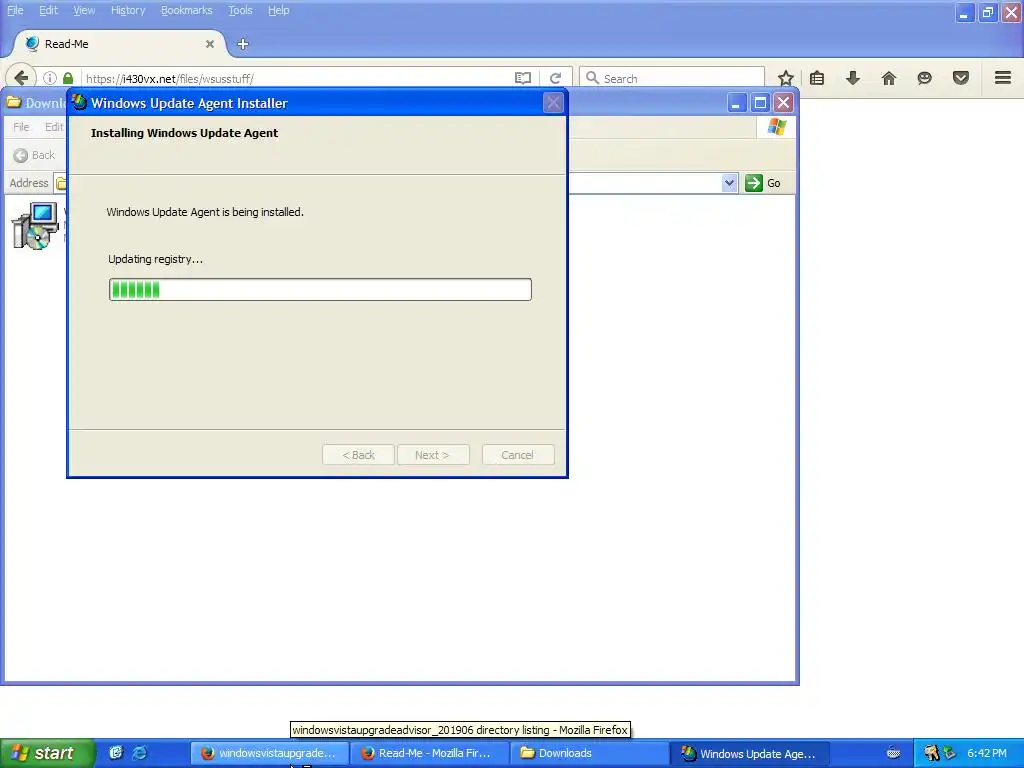Viewport: 1024px width, 768px height.
Task: Click the Firefox Hello smiley icon
Action: (925, 78)
